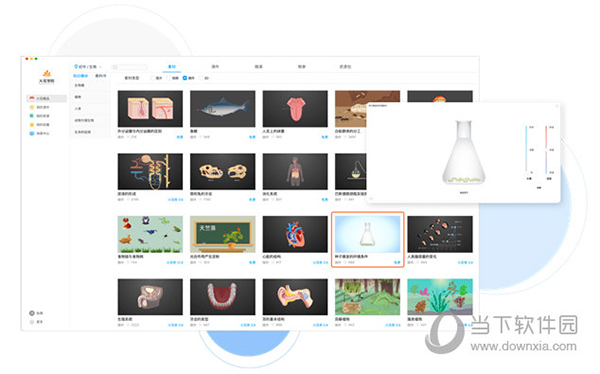Open the male reproductive system thumbnail
Image resolution: width=600 pixels, height=374 pixels.
pyautogui.click(x=150, y=297)
